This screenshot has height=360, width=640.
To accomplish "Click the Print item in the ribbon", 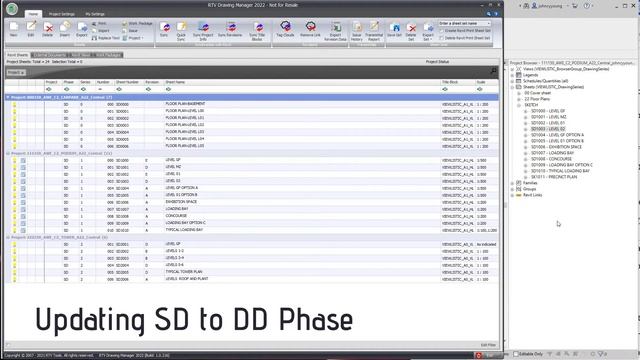I will pos(99,24).
